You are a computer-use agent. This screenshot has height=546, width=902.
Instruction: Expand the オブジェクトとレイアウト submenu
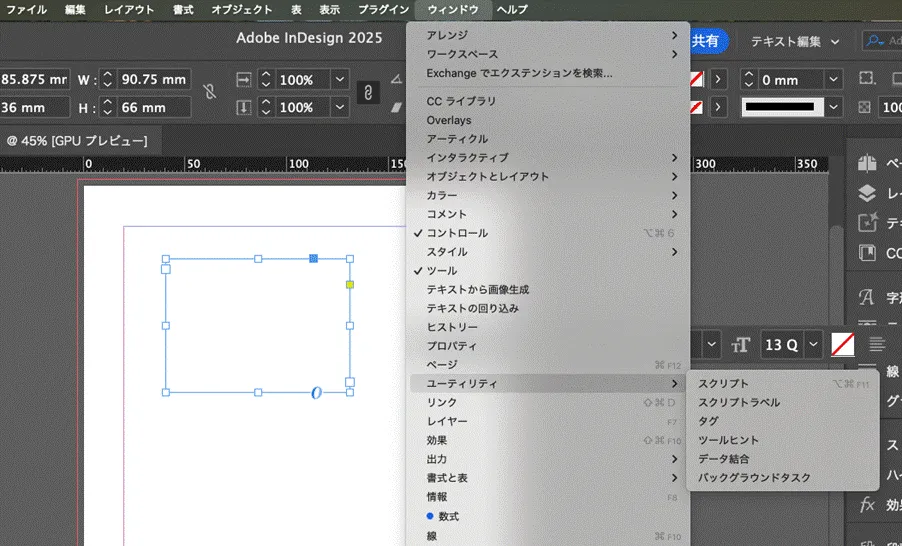coord(549,177)
